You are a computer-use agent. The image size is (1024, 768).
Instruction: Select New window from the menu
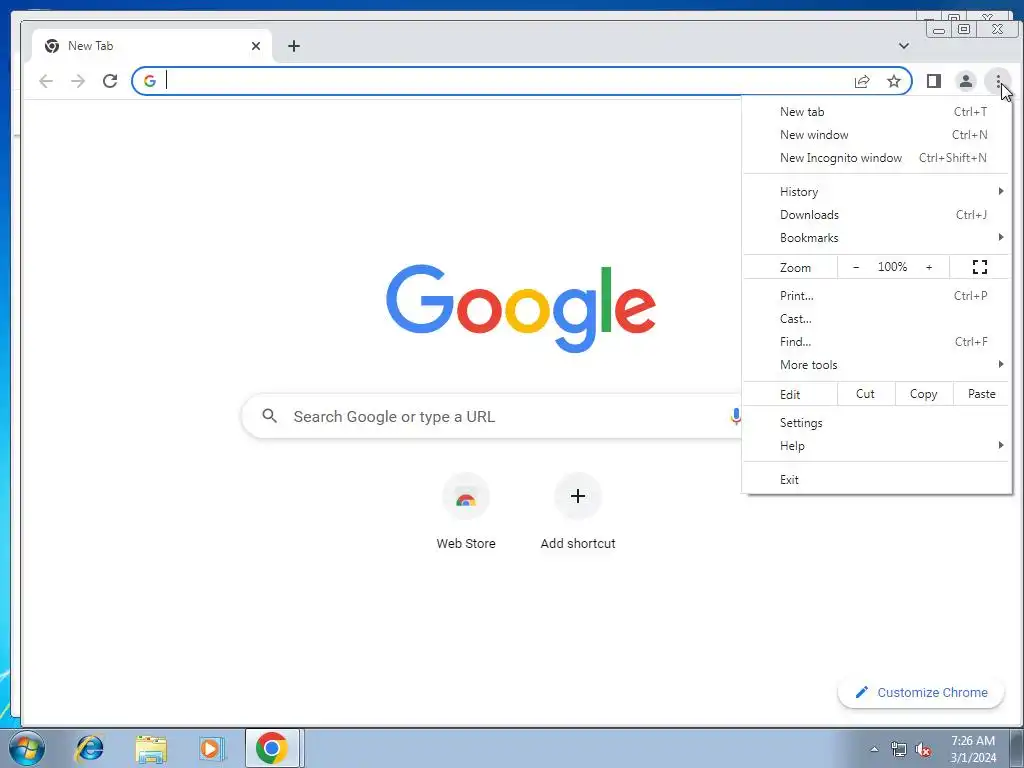coord(877,135)
